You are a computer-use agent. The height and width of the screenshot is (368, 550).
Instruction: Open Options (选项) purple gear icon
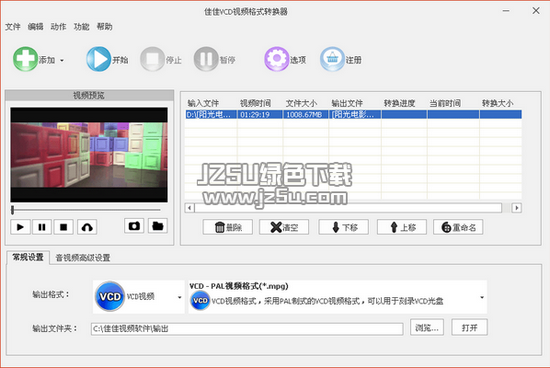pos(276,59)
